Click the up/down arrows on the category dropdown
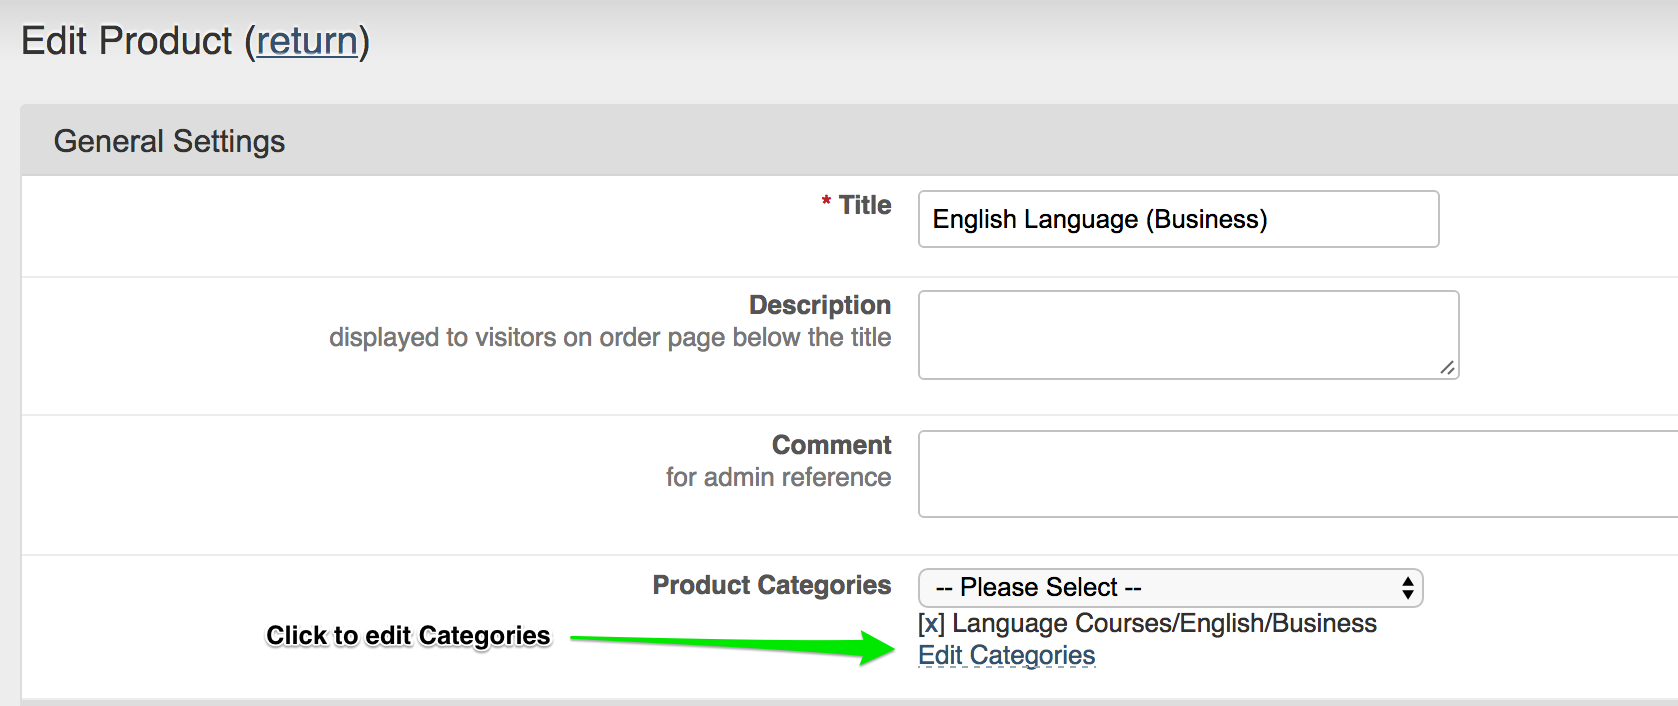 [1407, 588]
